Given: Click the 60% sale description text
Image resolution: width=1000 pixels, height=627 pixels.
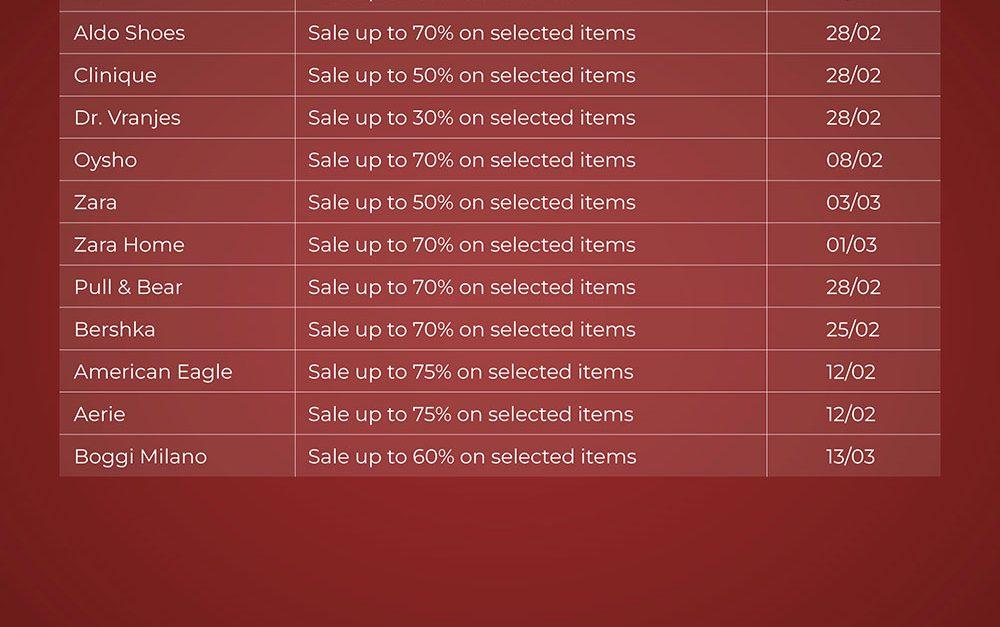Looking at the screenshot, I should pyautogui.click(x=471, y=457).
